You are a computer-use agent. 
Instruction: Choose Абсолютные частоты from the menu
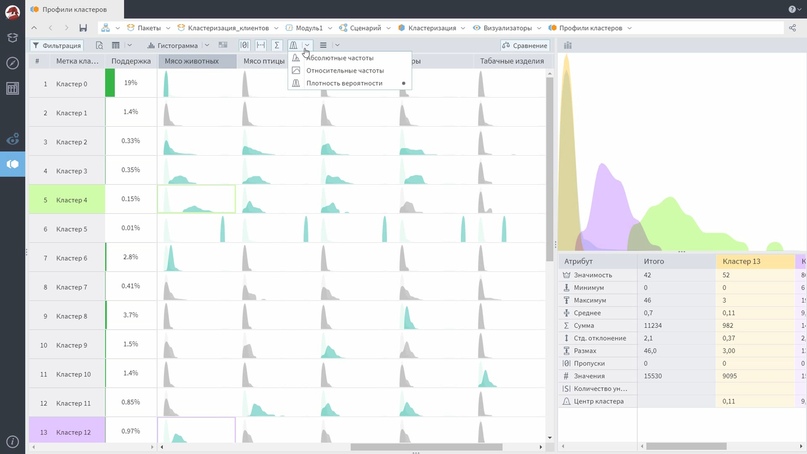[339, 58]
